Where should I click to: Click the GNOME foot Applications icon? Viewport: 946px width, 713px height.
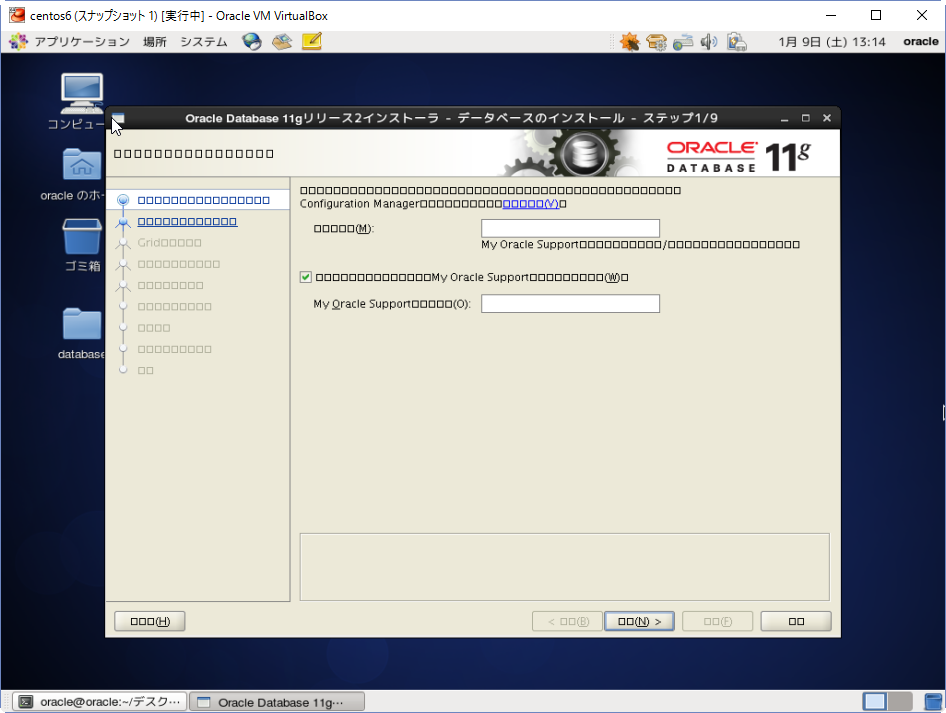pyautogui.click(x=19, y=42)
